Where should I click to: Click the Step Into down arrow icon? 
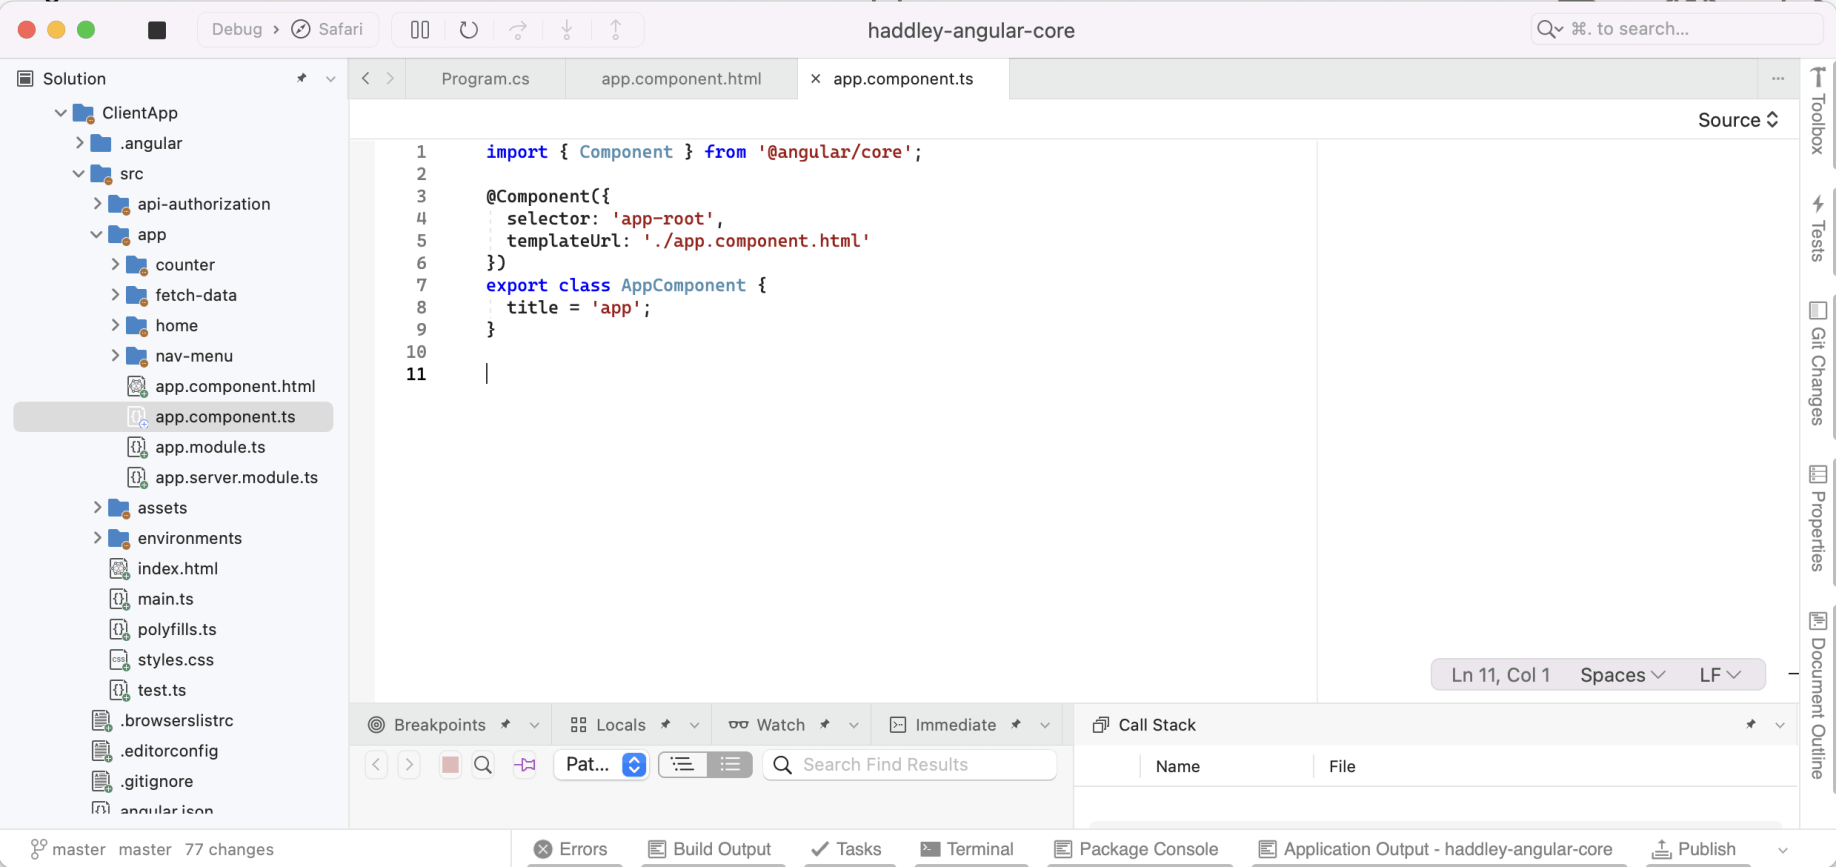click(x=567, y=30)
